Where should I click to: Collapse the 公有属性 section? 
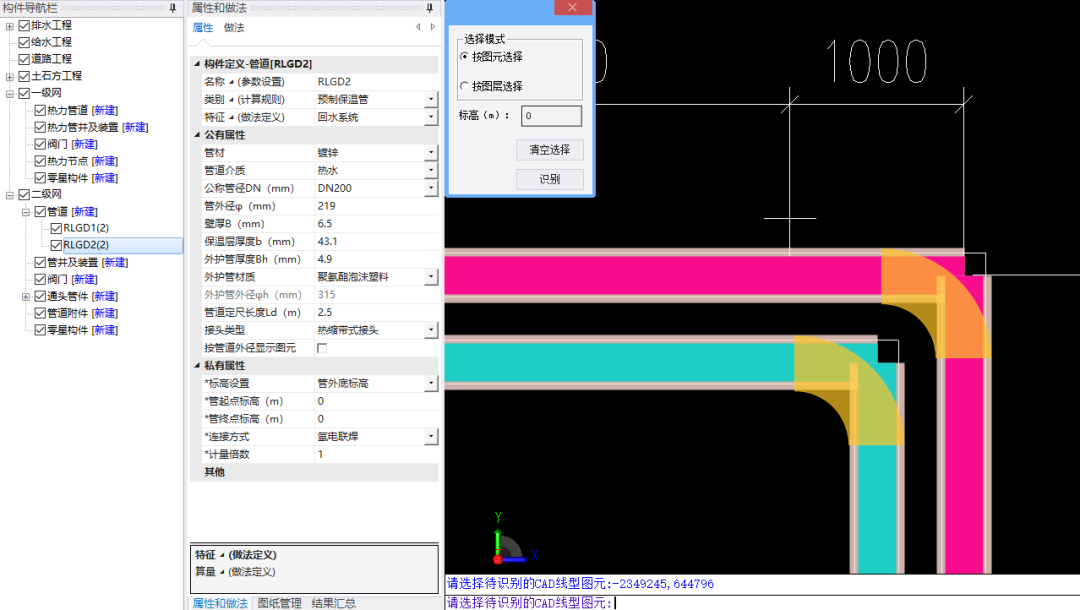[197, 135]
